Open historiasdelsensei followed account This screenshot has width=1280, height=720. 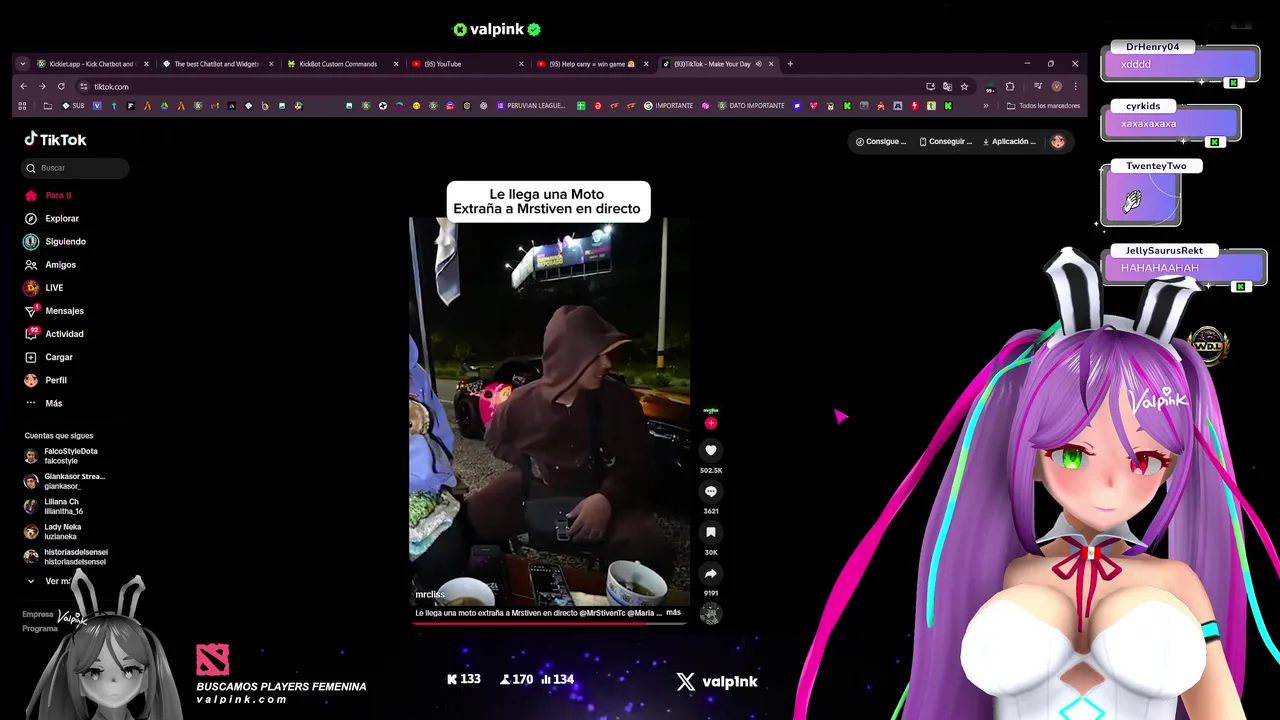point(66,557)
